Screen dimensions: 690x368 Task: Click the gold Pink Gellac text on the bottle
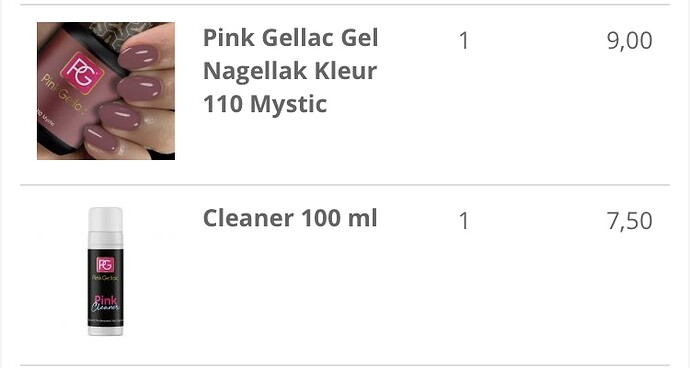point(64,94)
